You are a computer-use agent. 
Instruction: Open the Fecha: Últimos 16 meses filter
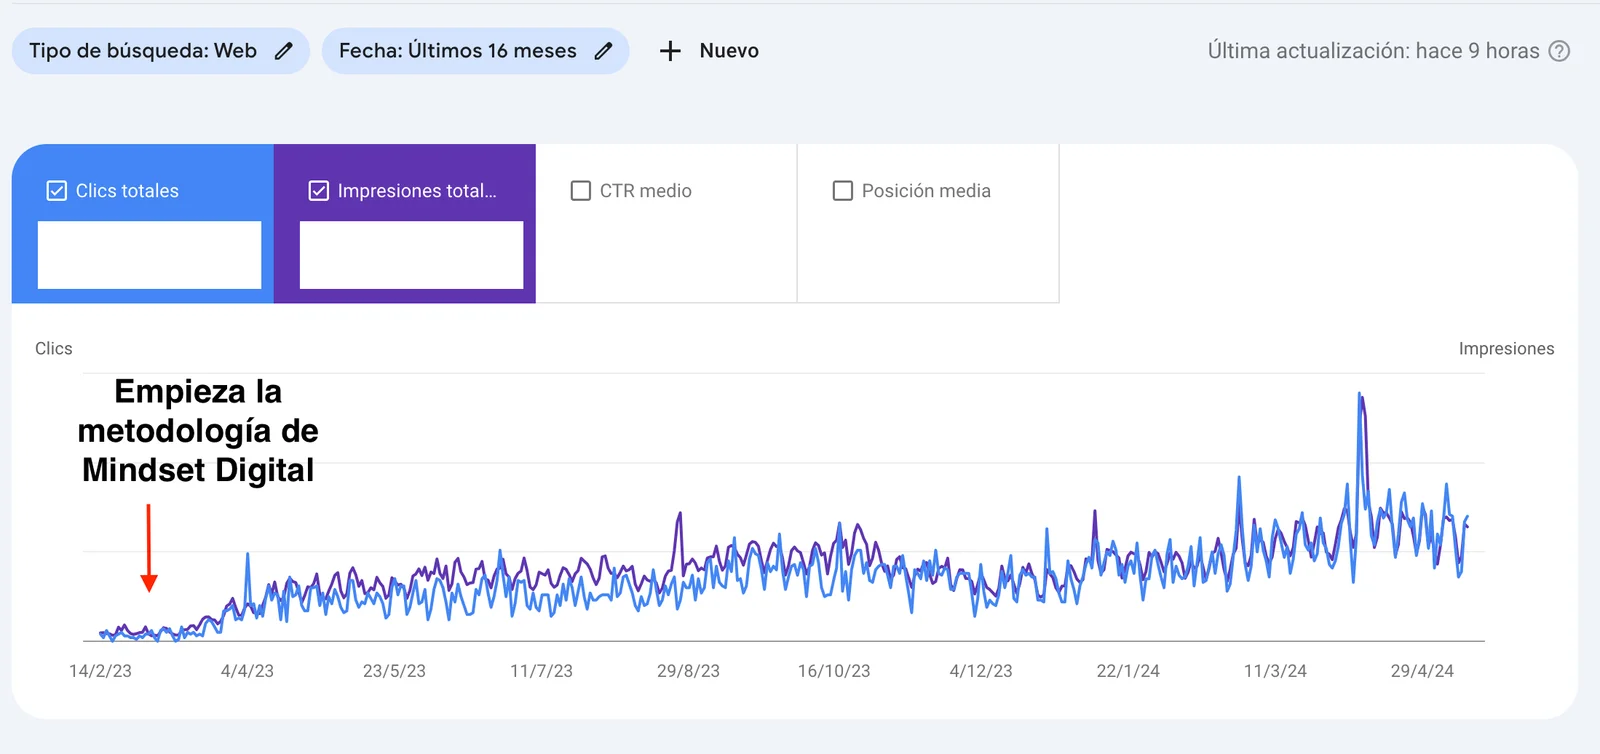[x=457, y=51]
